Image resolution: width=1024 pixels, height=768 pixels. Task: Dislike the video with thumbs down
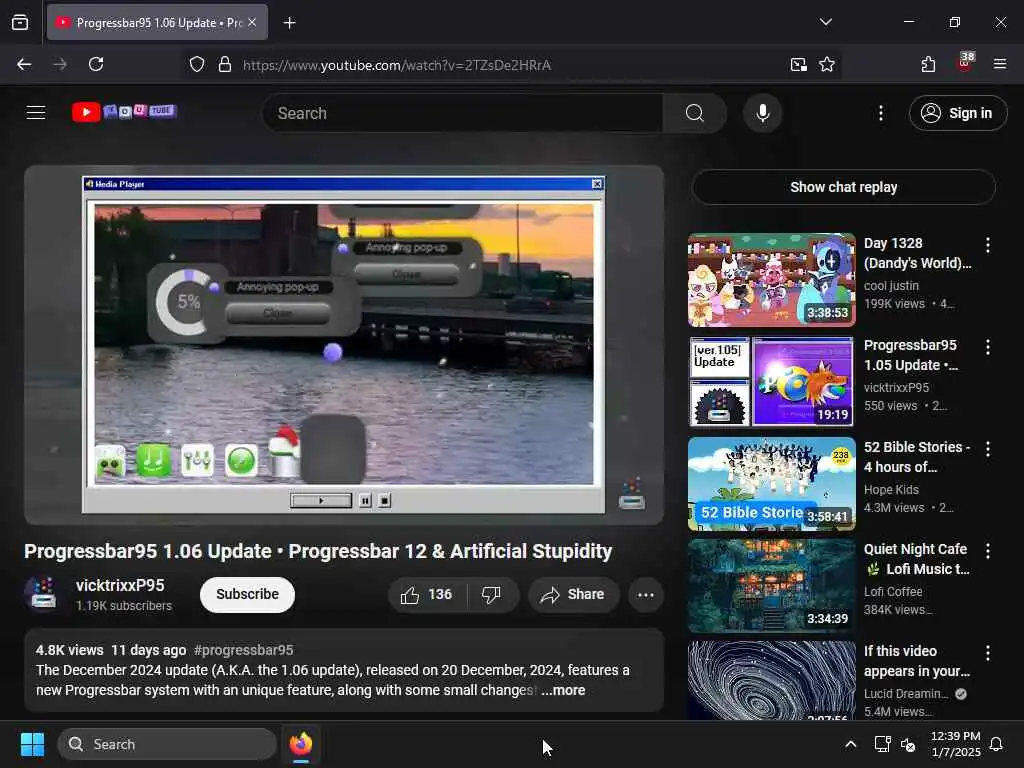point(491,594)
